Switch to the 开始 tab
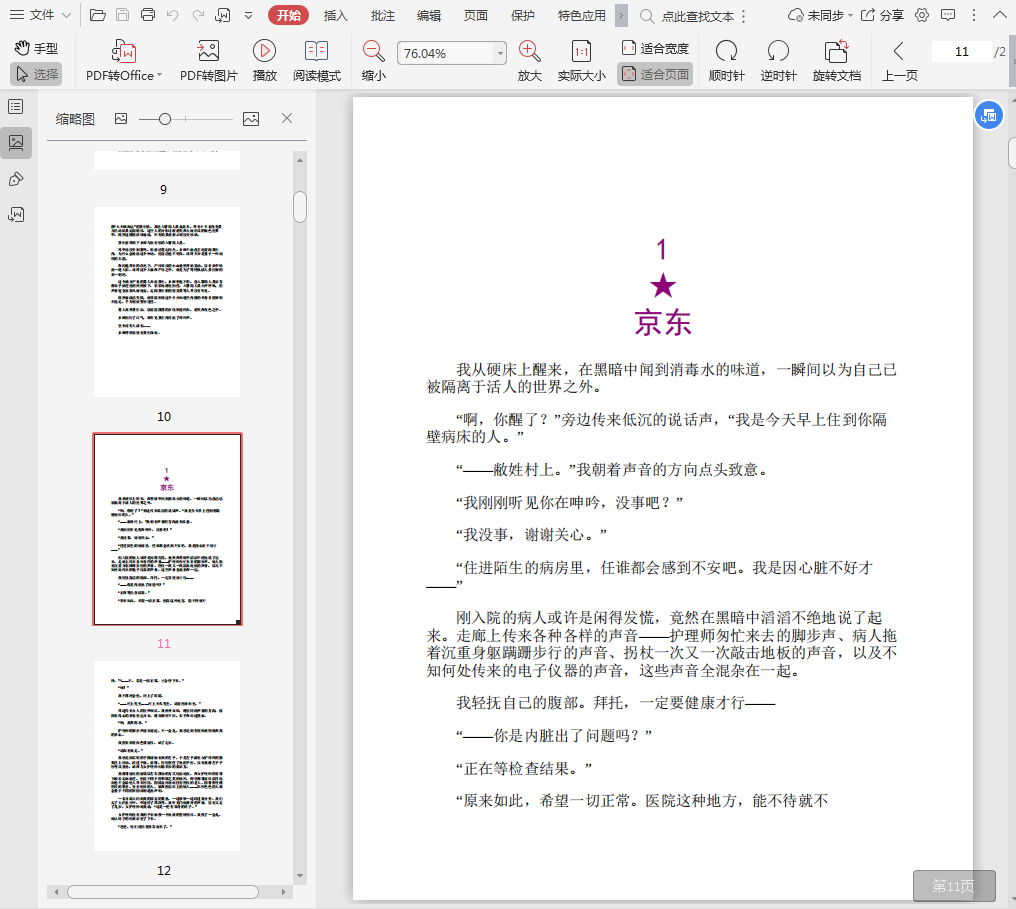This screenshot has height=909, width=1016. pyautogui.click(x=288, y=16)
